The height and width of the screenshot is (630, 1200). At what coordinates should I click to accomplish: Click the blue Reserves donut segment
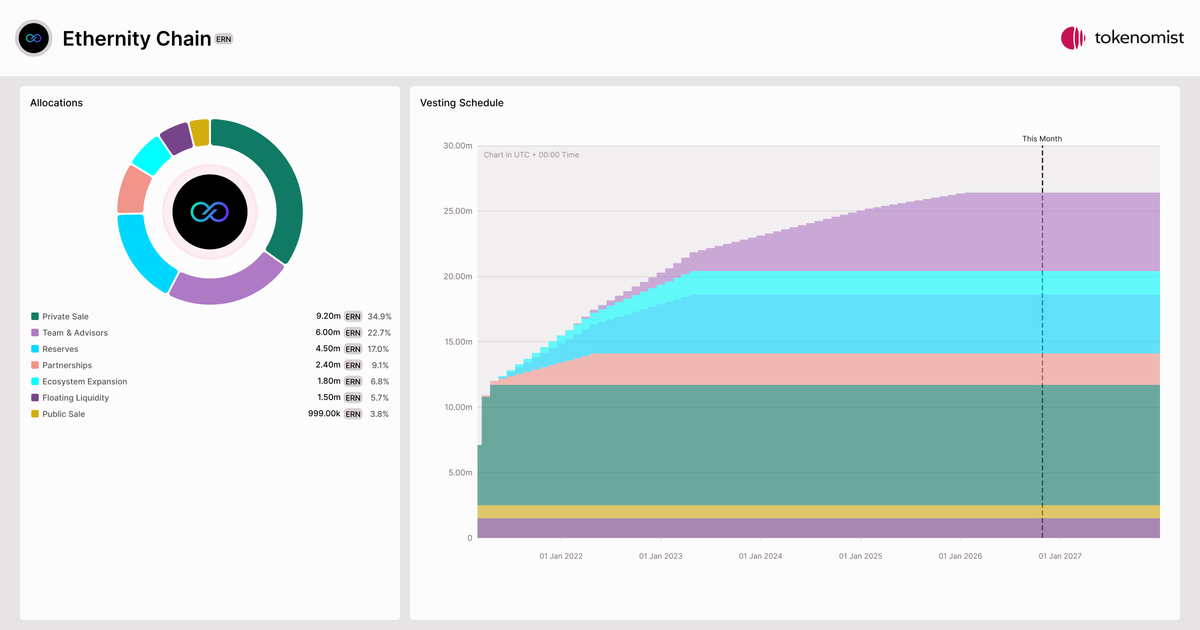point(140,255)
